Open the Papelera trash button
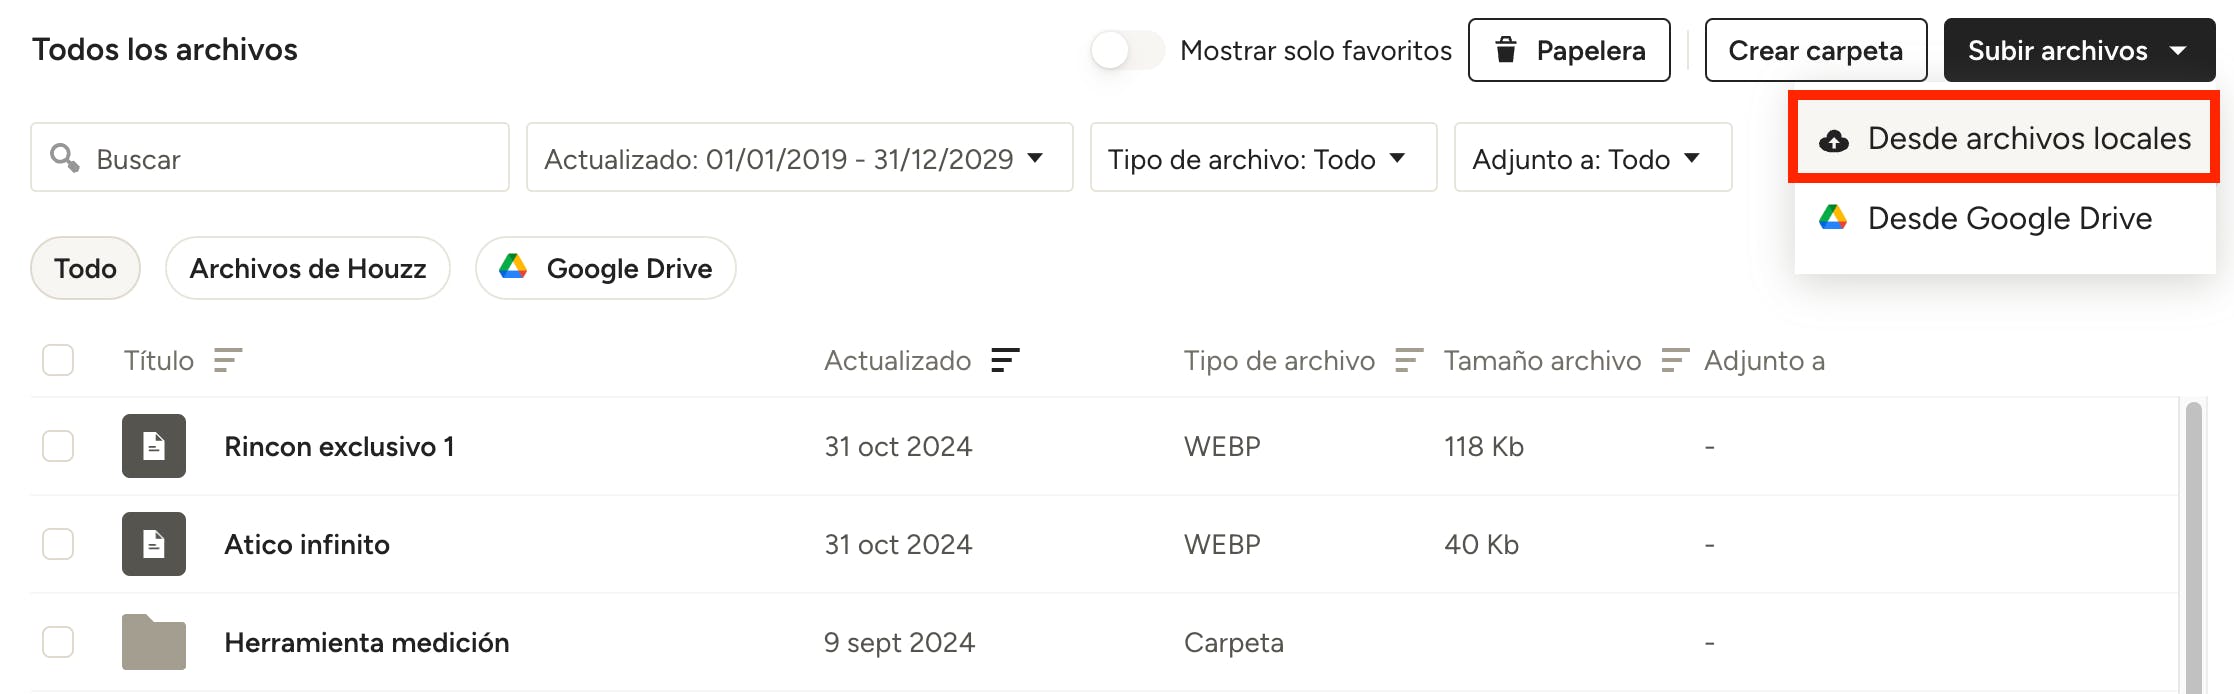Screen dimensions: 2234x694 point(1569,50)
